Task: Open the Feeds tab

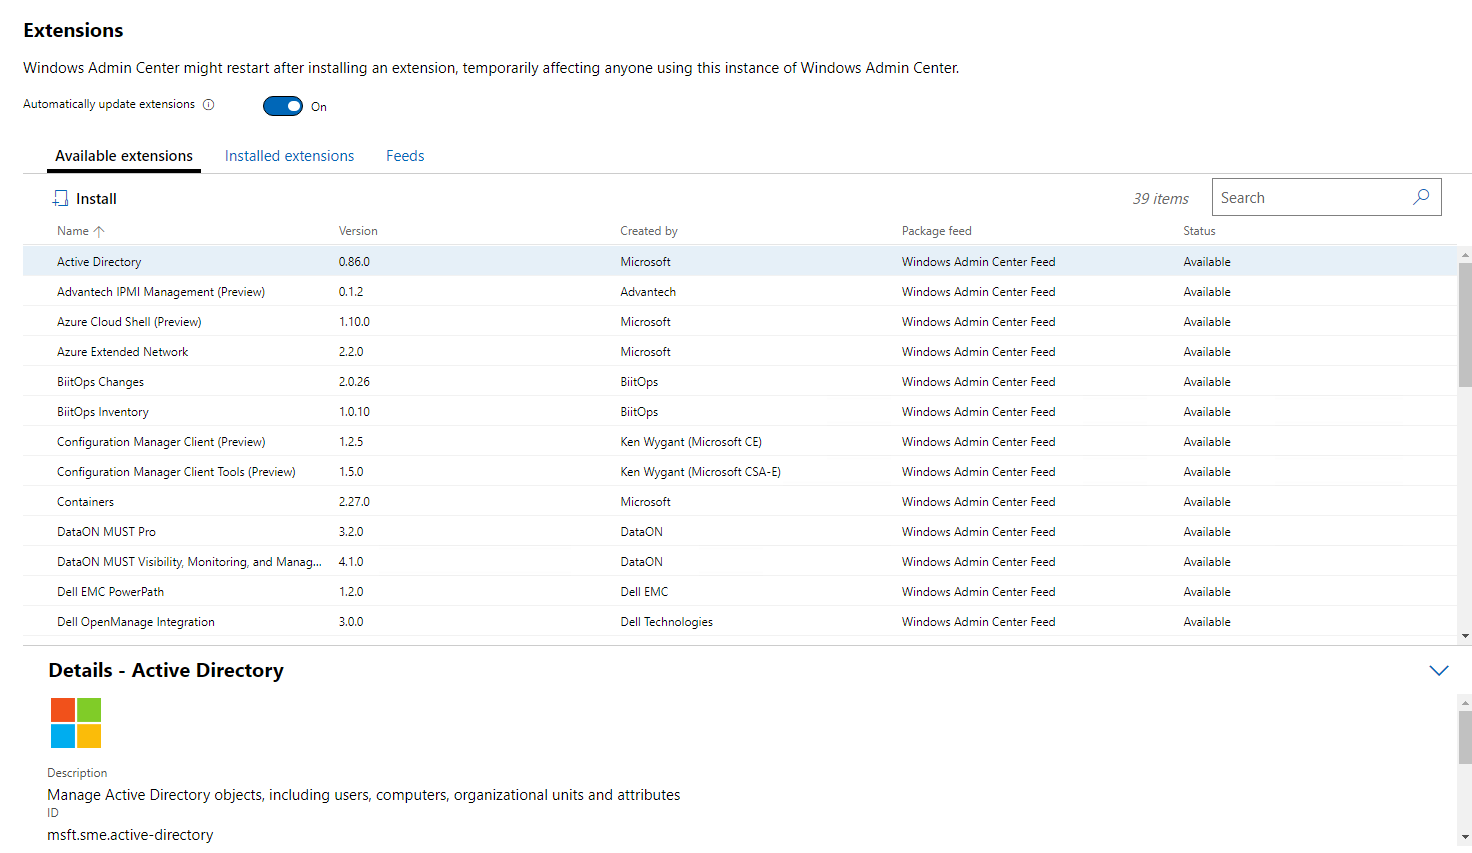Action: click(x=404, y=155)
